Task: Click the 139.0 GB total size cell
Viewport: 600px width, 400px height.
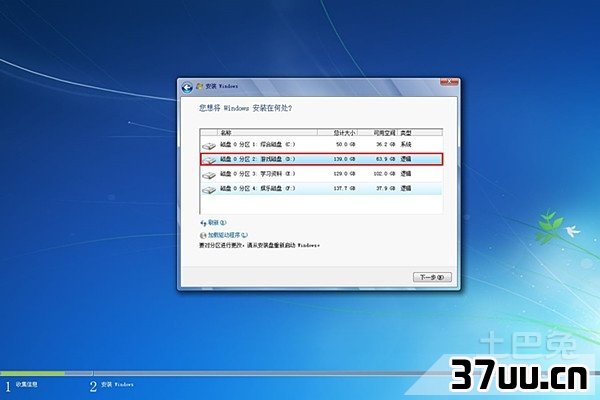Action: pyautogui.click(x=344, y=159)
